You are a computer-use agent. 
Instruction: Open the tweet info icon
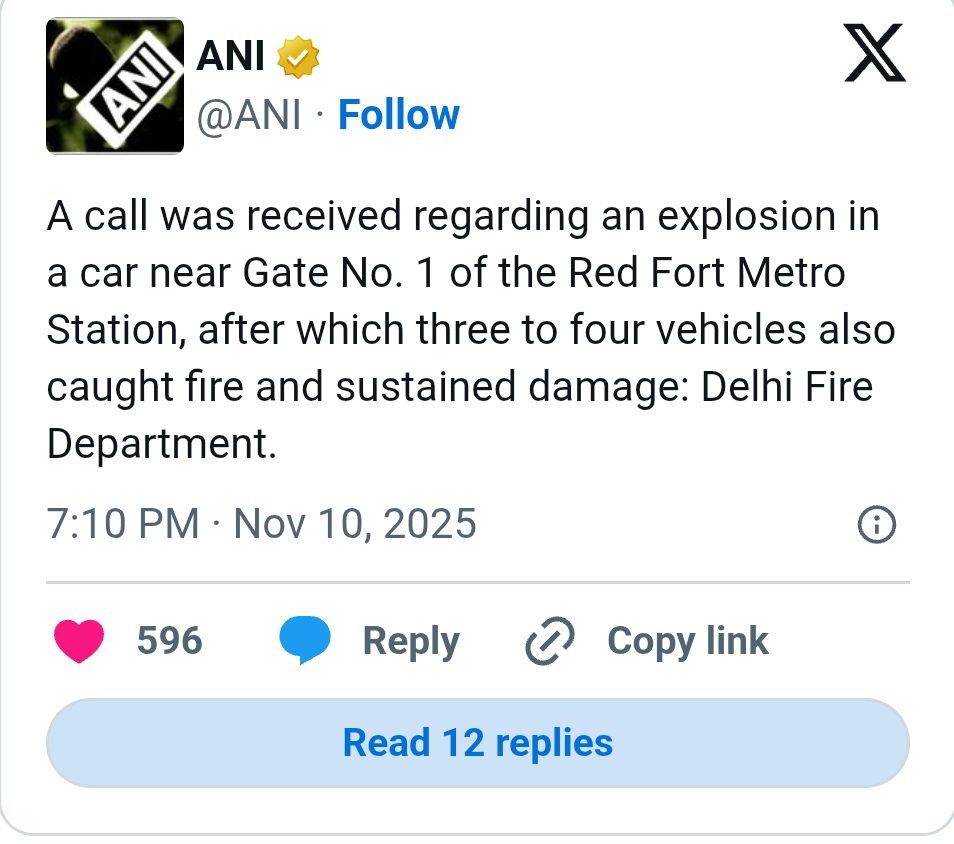coord(877,524)
